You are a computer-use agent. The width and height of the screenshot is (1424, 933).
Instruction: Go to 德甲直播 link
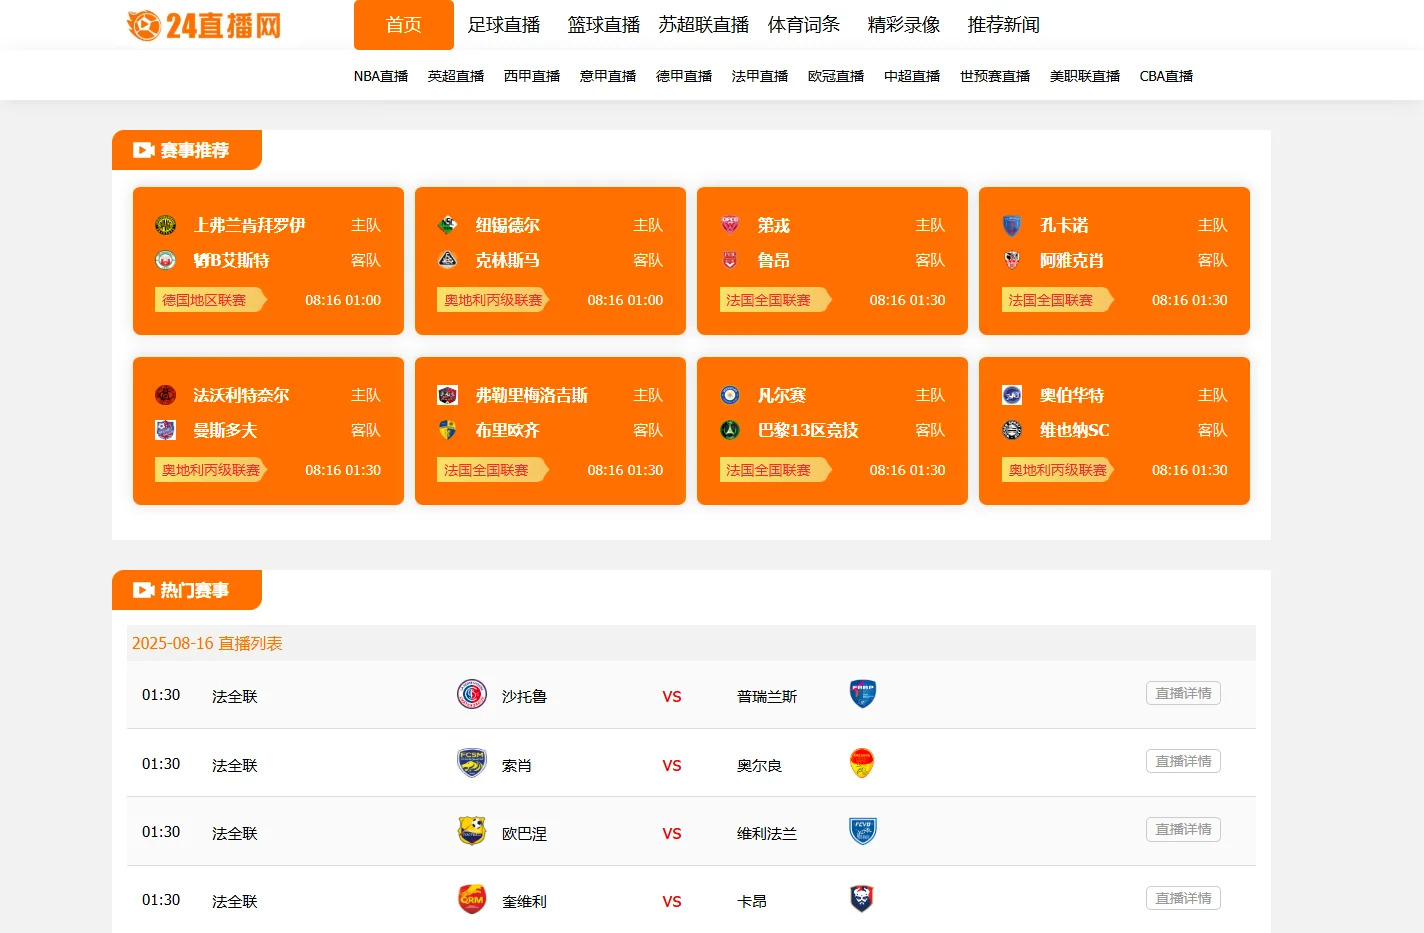pyautogui.click(x=684, y=76)
